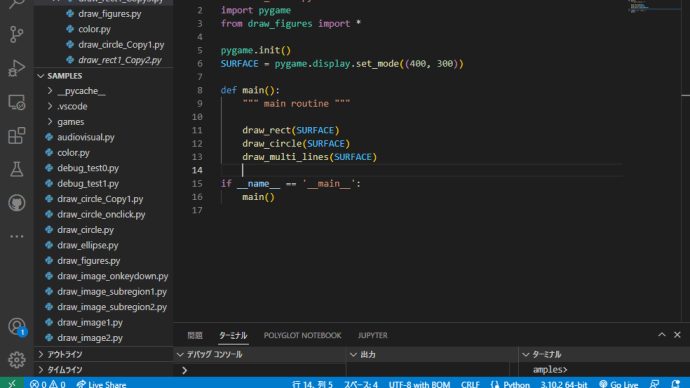Click the Go Live server button
Screen dimensions: 690x388
click(619, 384)
